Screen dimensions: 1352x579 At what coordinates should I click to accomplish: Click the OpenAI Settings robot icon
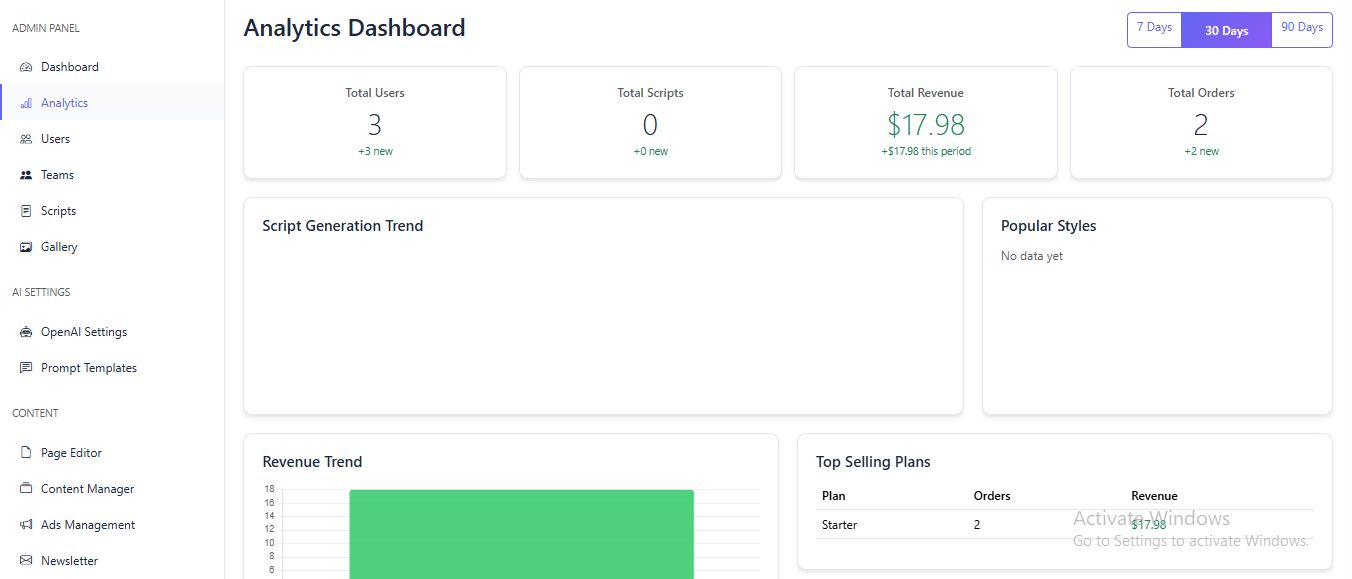point(26,332)
